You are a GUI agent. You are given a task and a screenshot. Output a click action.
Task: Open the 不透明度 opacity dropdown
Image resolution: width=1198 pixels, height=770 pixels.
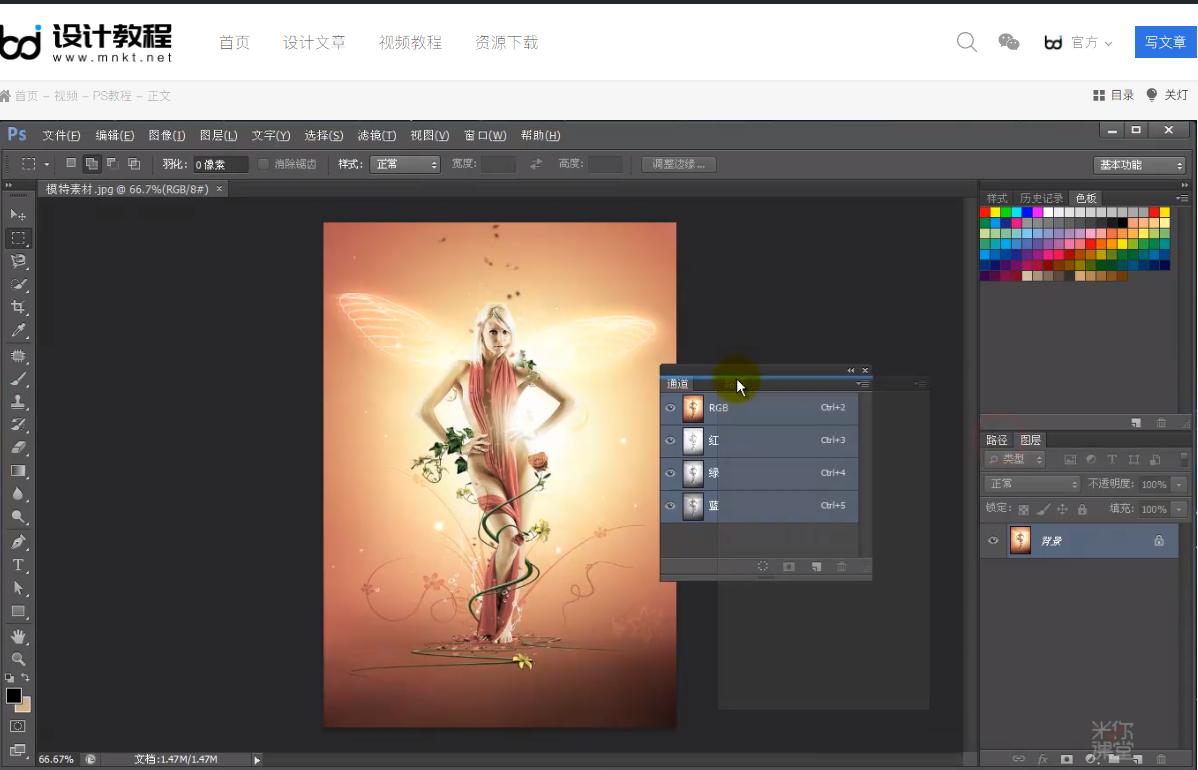click(1178, 483)
